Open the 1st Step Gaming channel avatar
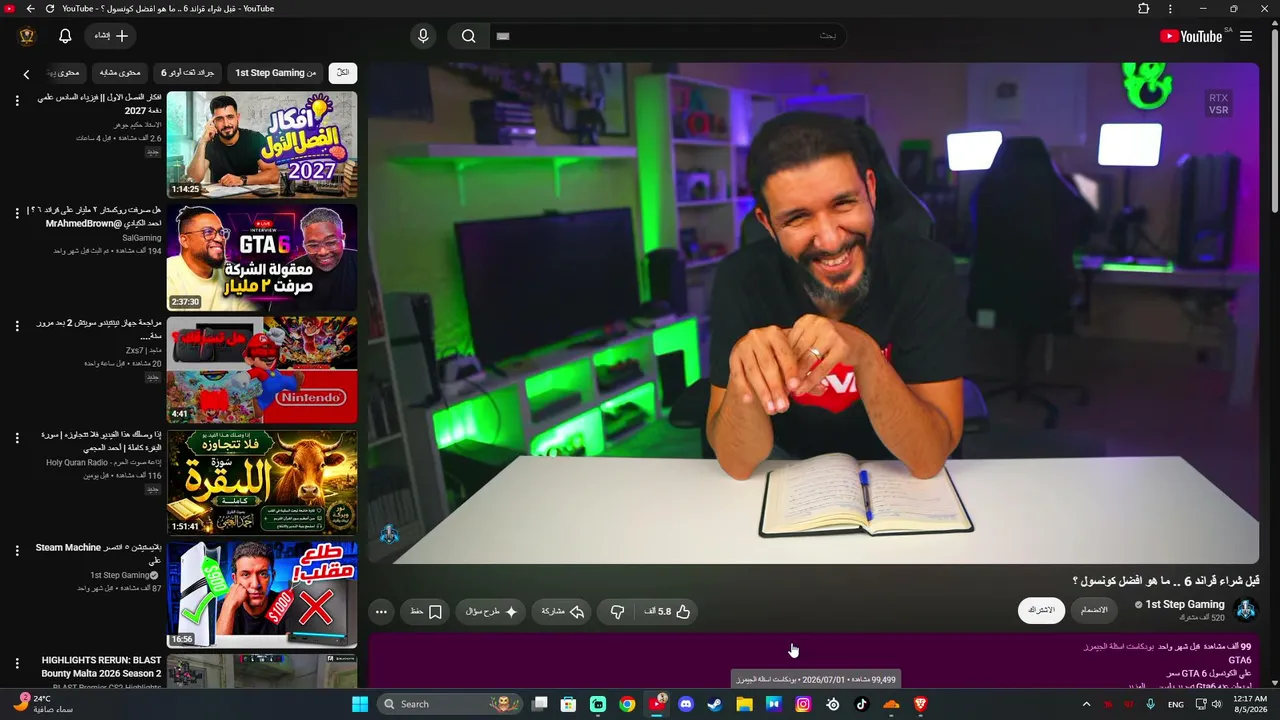The image size is (1280, 720). (x=1246, y=609)
